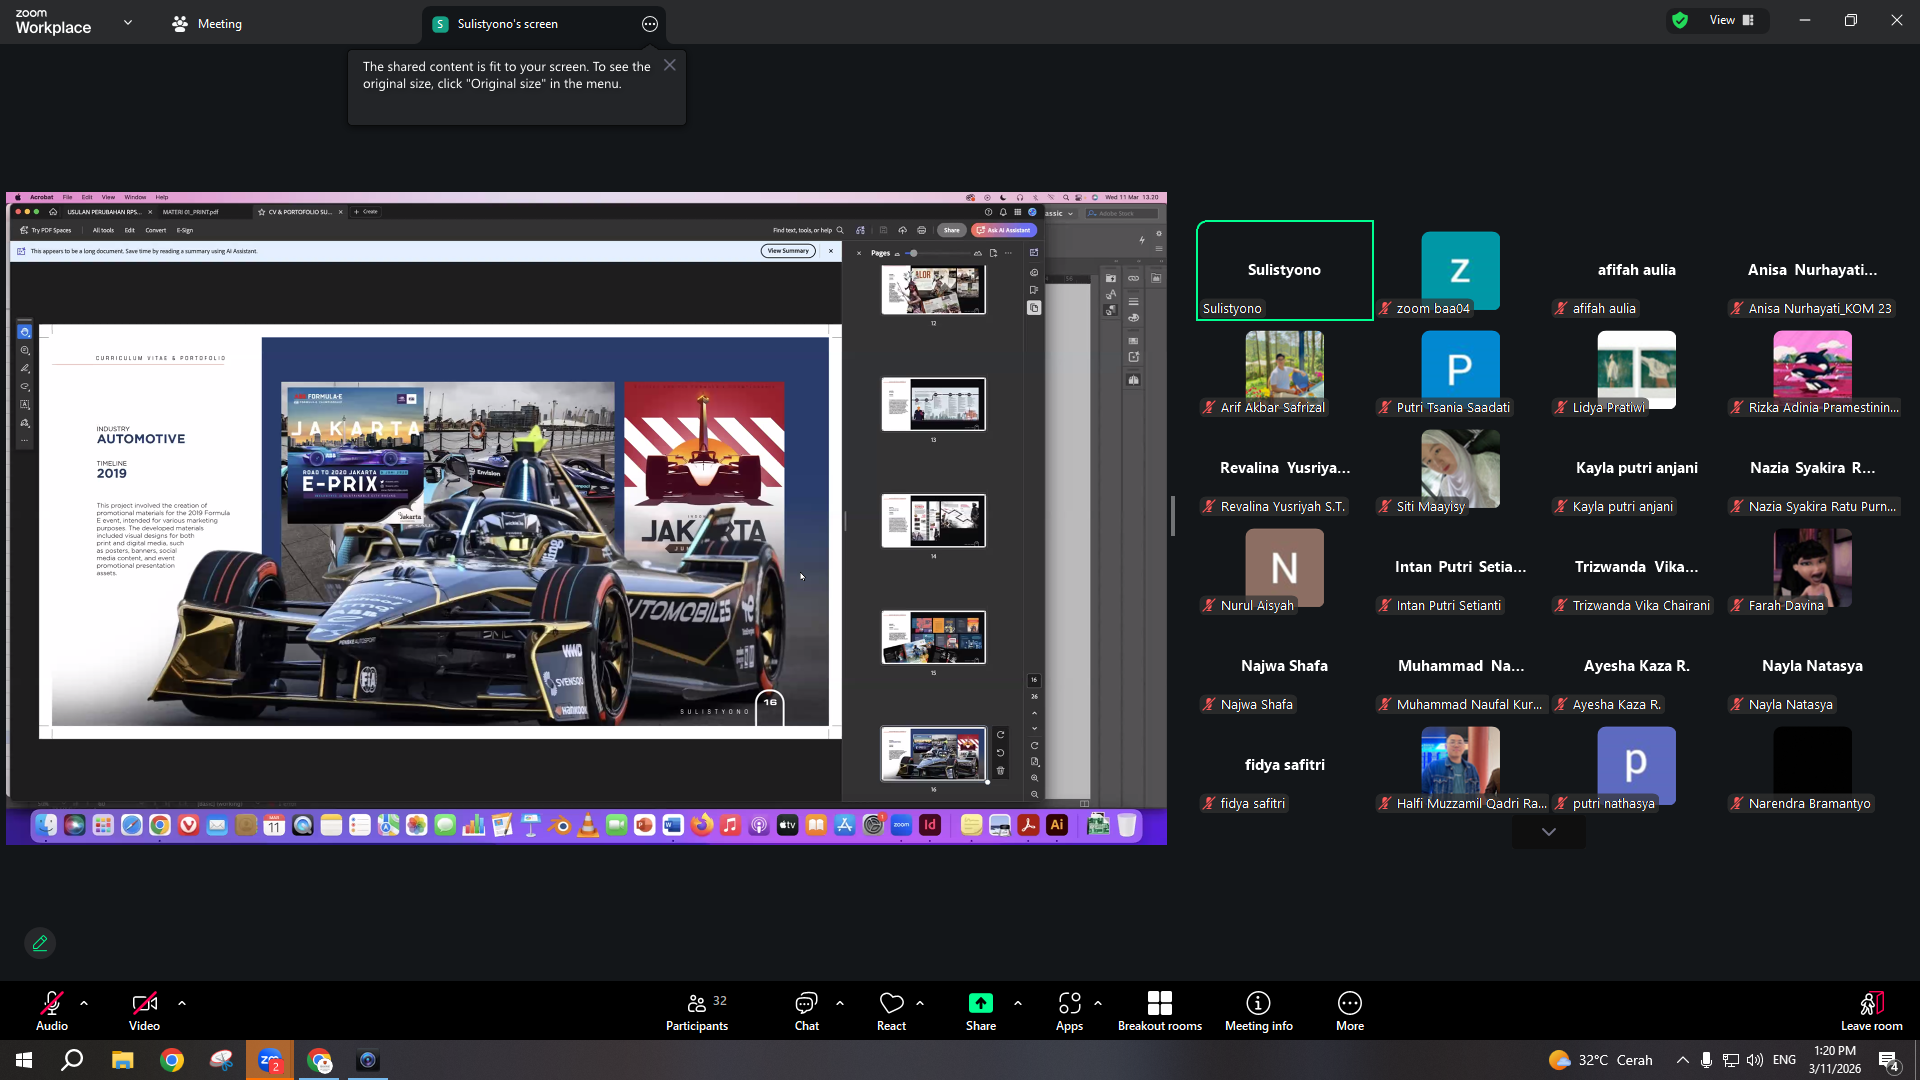Viewport: 1920px width, 1080px height.
Task: Click the Zoom icon in Windows taskbar
Action: 270,1060
